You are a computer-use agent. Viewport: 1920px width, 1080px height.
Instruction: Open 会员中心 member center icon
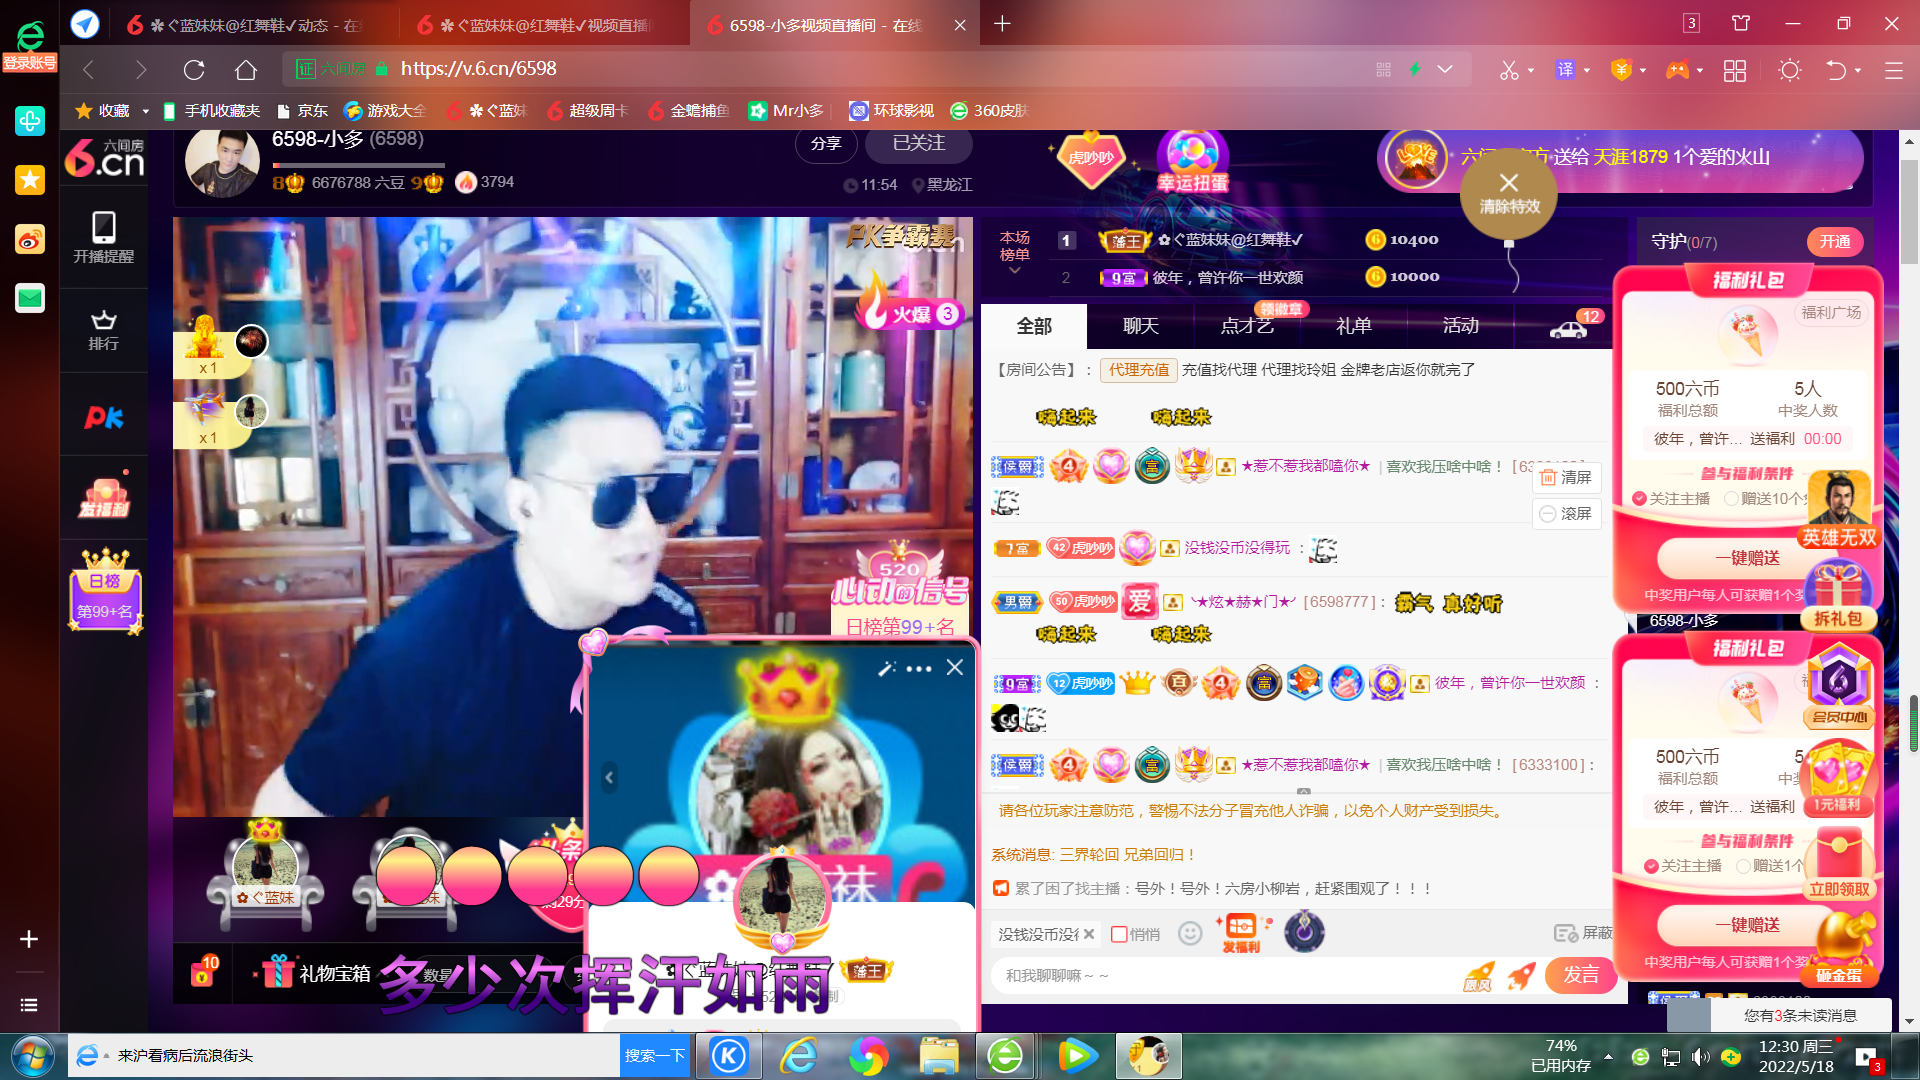(1839, 686)
